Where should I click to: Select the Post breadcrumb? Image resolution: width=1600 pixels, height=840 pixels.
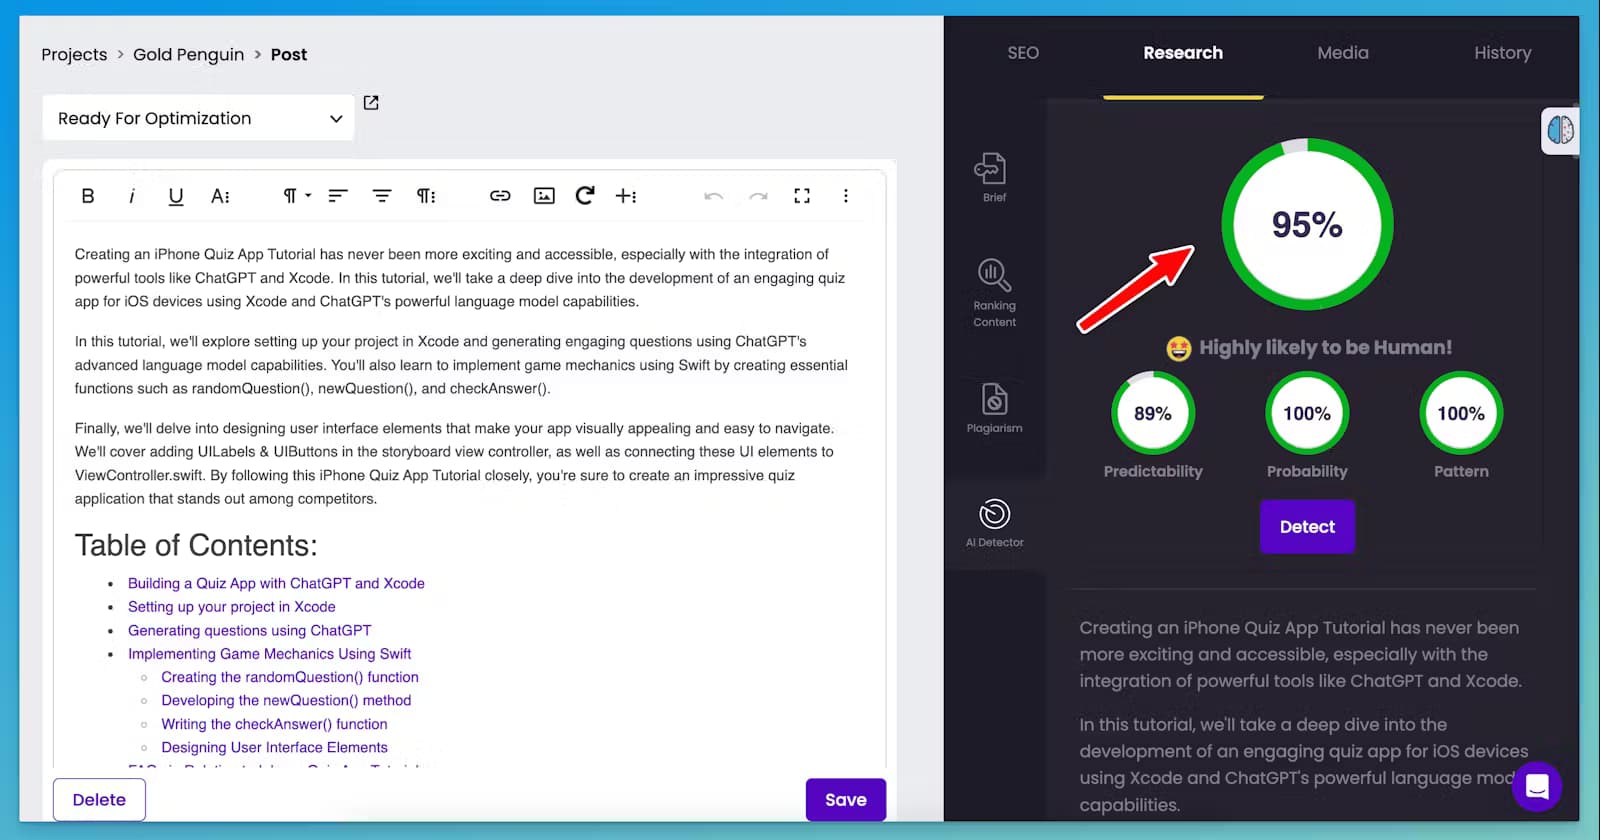pyautogui.click(x=289, y=54)
